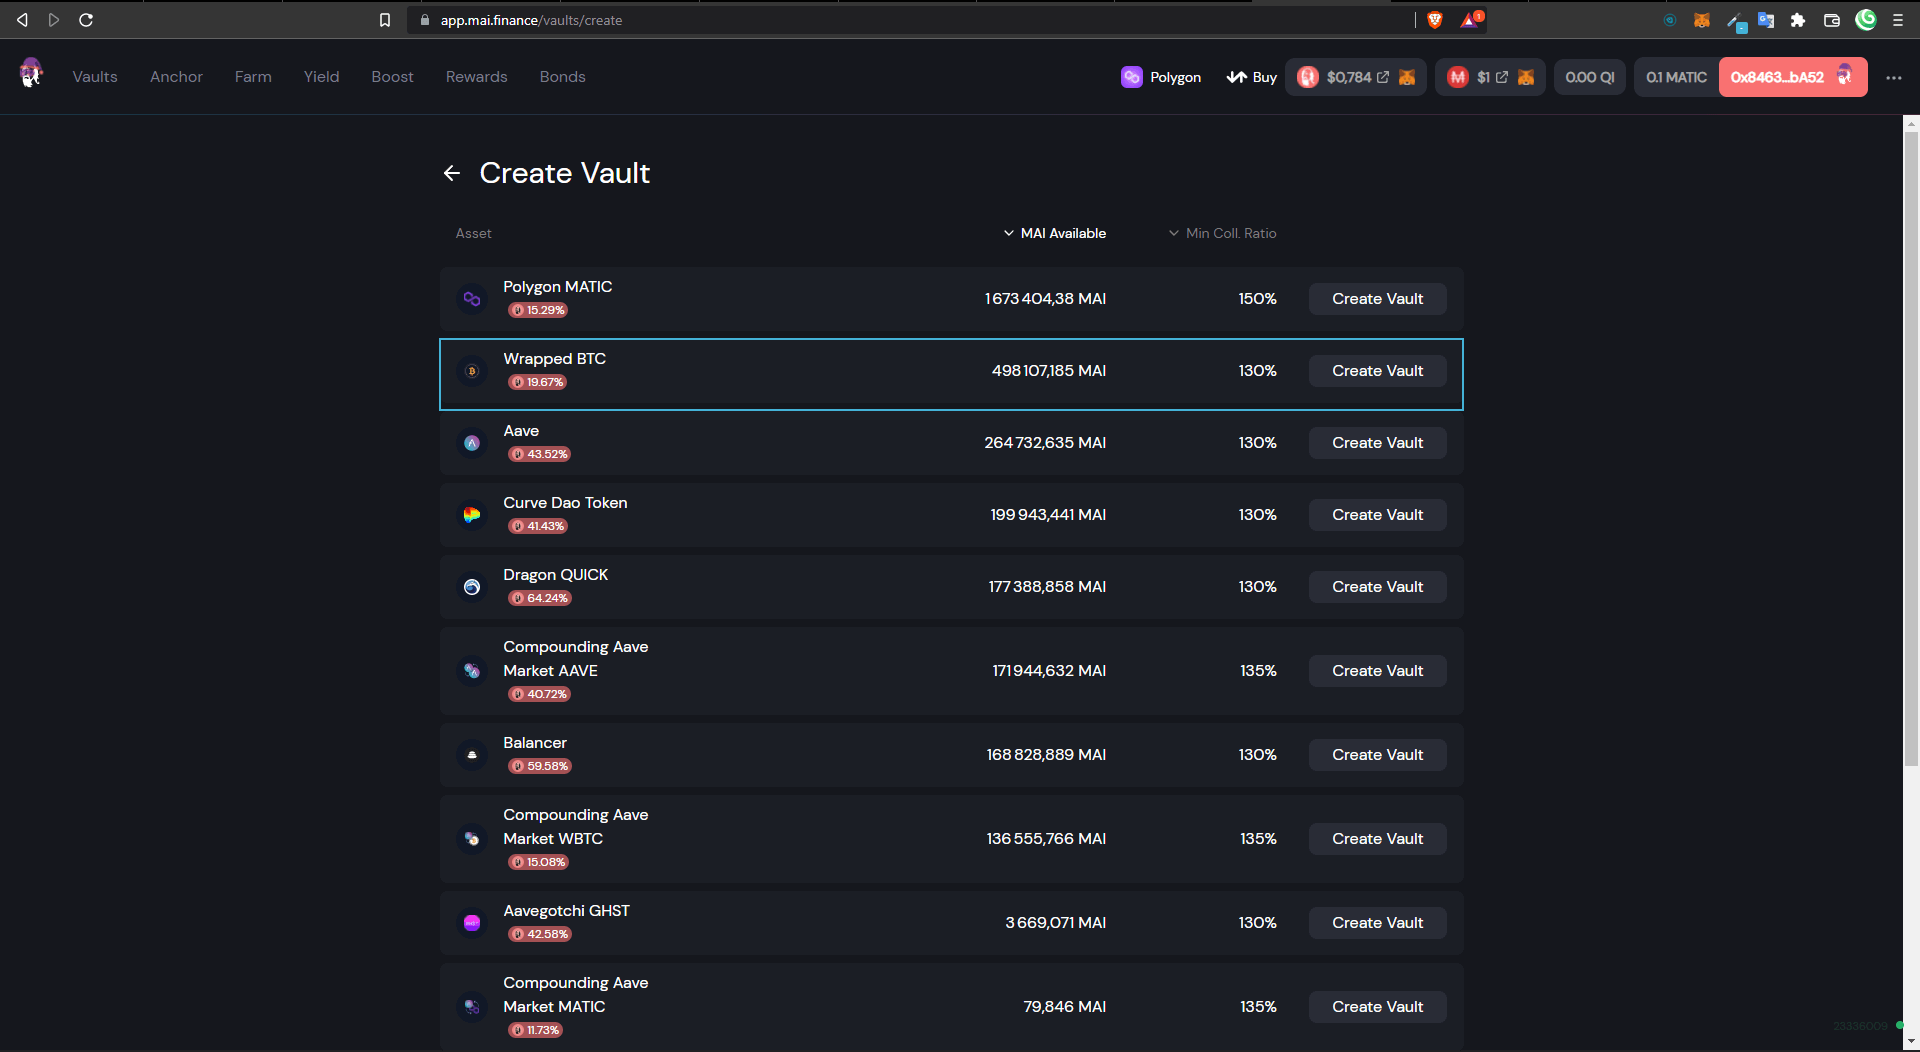
Task: Open the browser extensions puzzle icon
Action: pyautogui.click(x=1798, y=20)
